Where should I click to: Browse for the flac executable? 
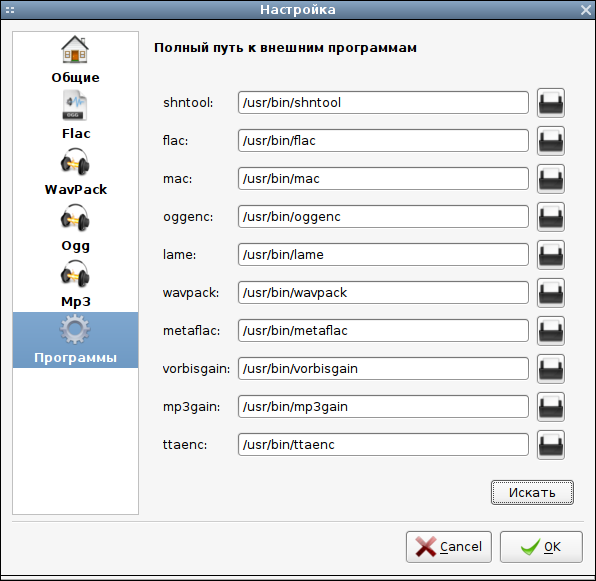click(551, 141)
